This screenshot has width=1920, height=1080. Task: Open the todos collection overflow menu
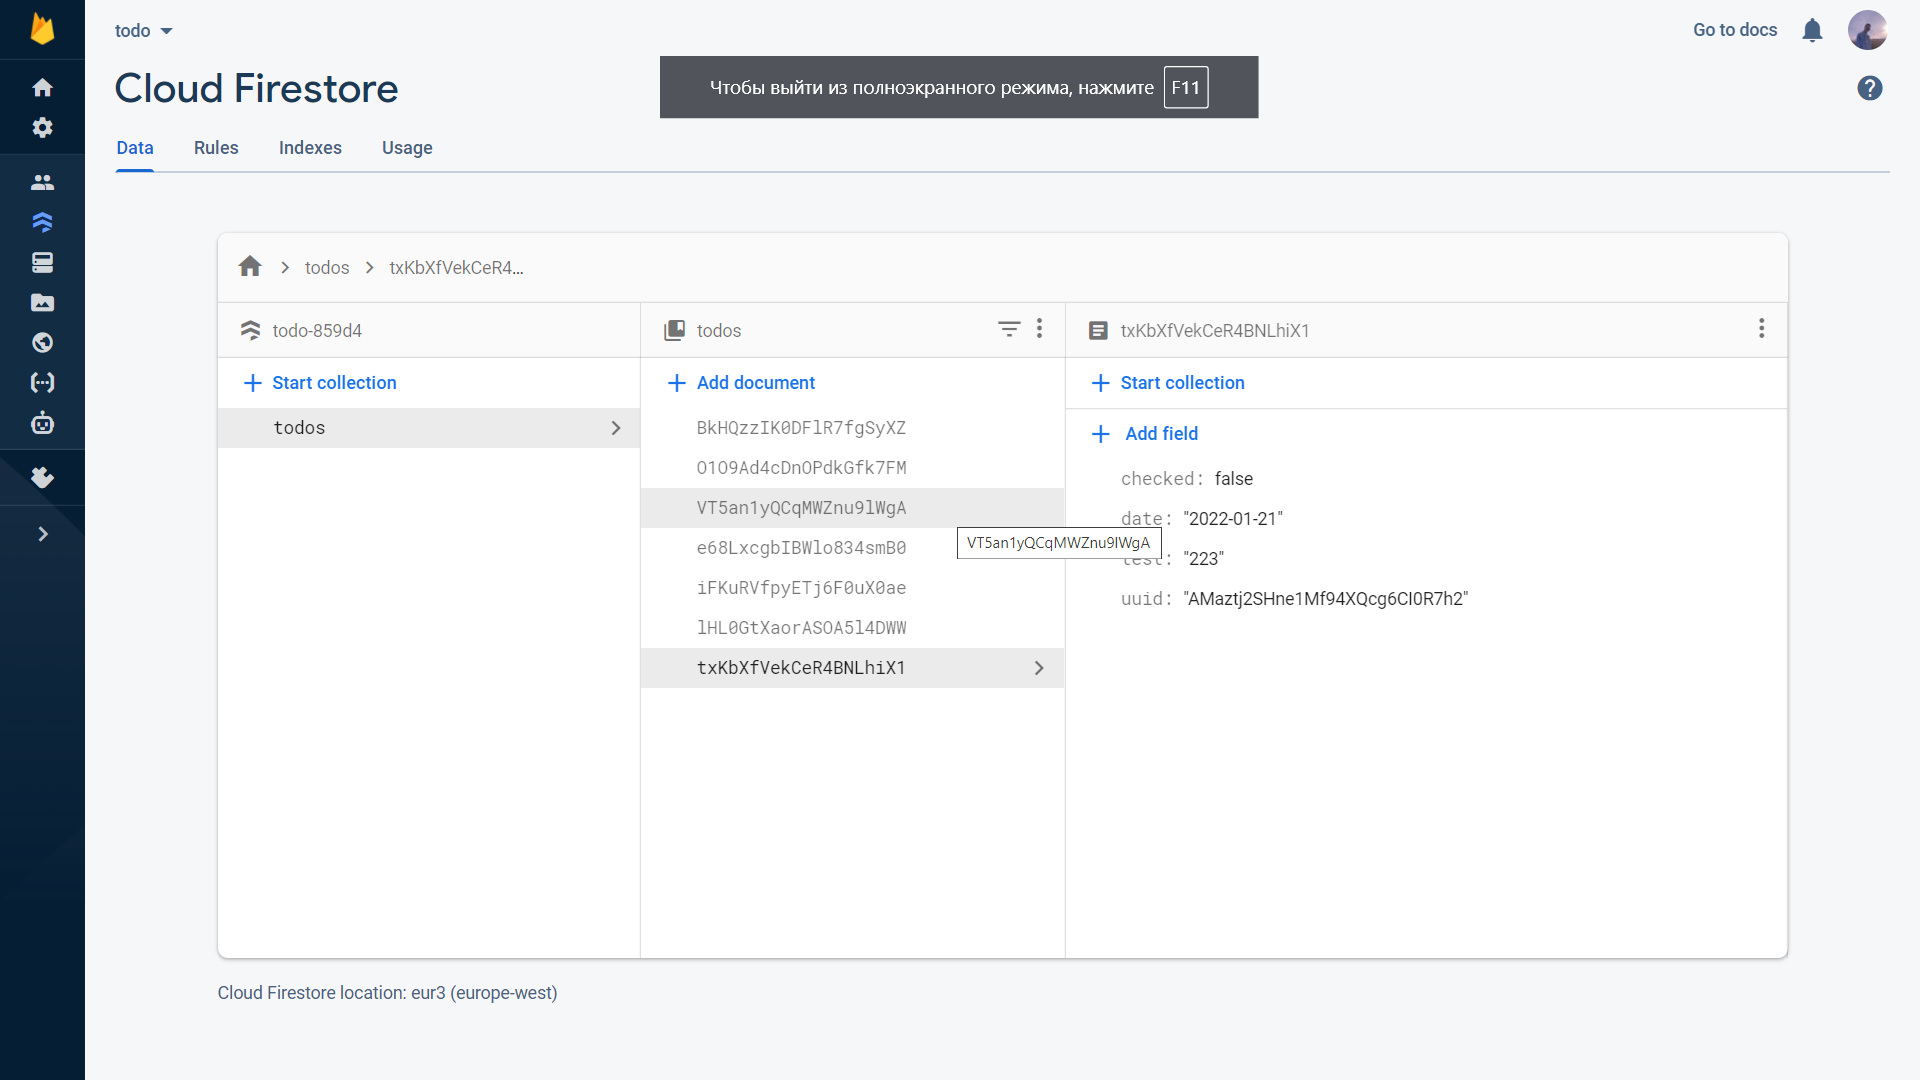point(1039,329)
